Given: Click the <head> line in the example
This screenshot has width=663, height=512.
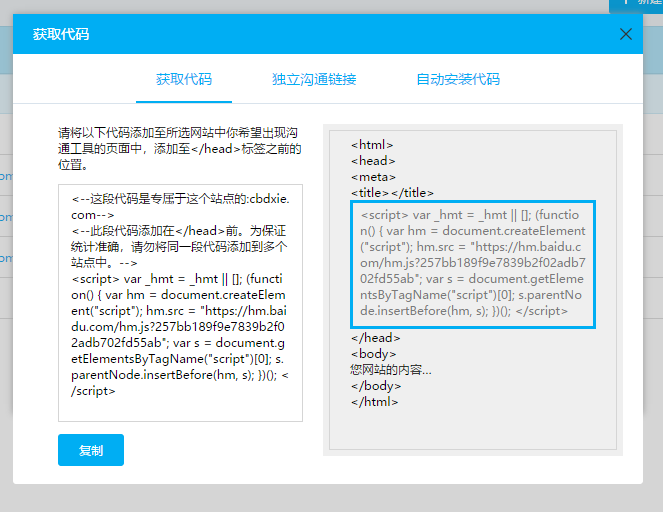Looking at the screenshot, I should pos(373,161).
